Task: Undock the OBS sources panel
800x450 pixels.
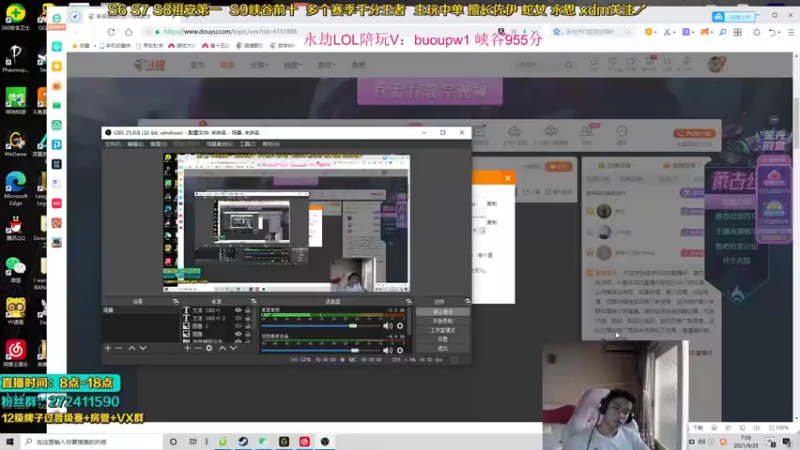Action: pyautogui.click(x=254, y=302)
